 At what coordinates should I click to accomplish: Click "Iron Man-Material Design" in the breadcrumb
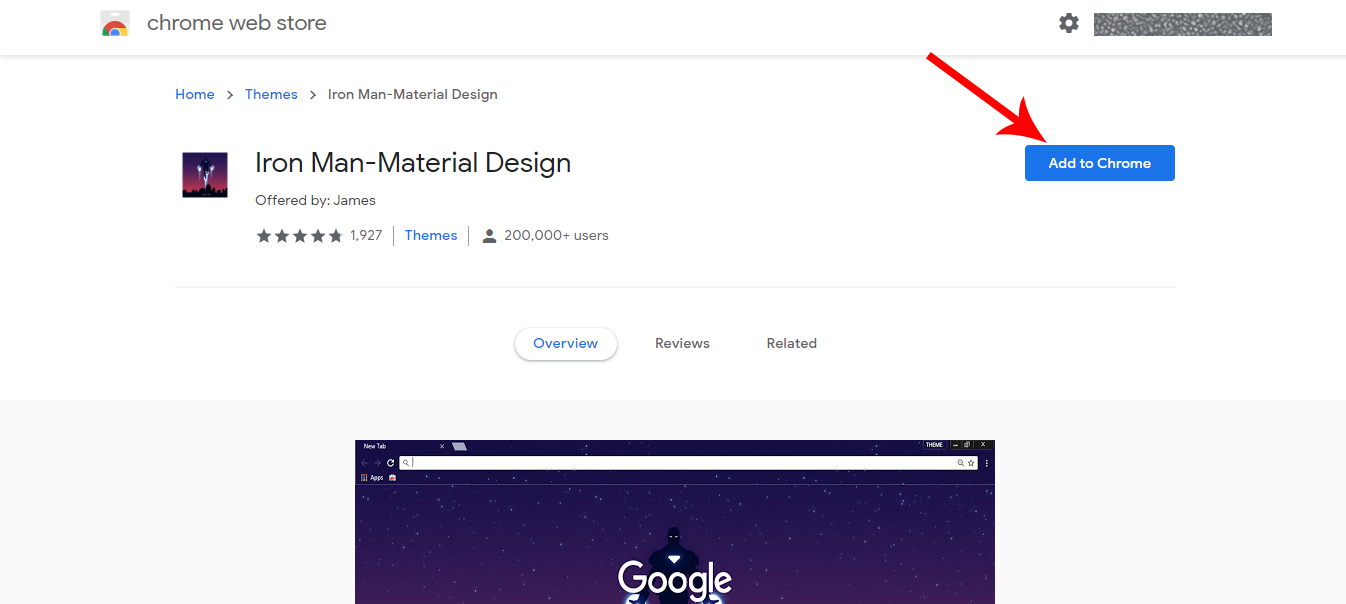[413, 94]
